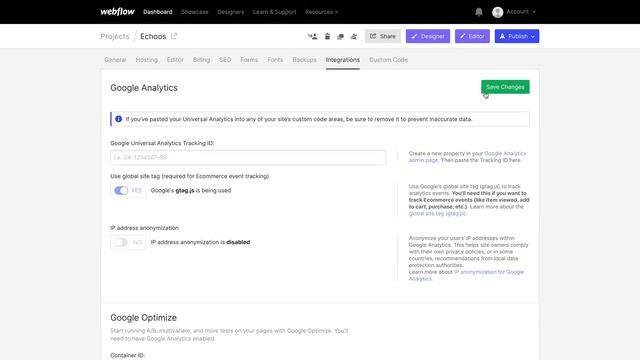
Task: Switch to the SEO tab
Action: point(225,60)
